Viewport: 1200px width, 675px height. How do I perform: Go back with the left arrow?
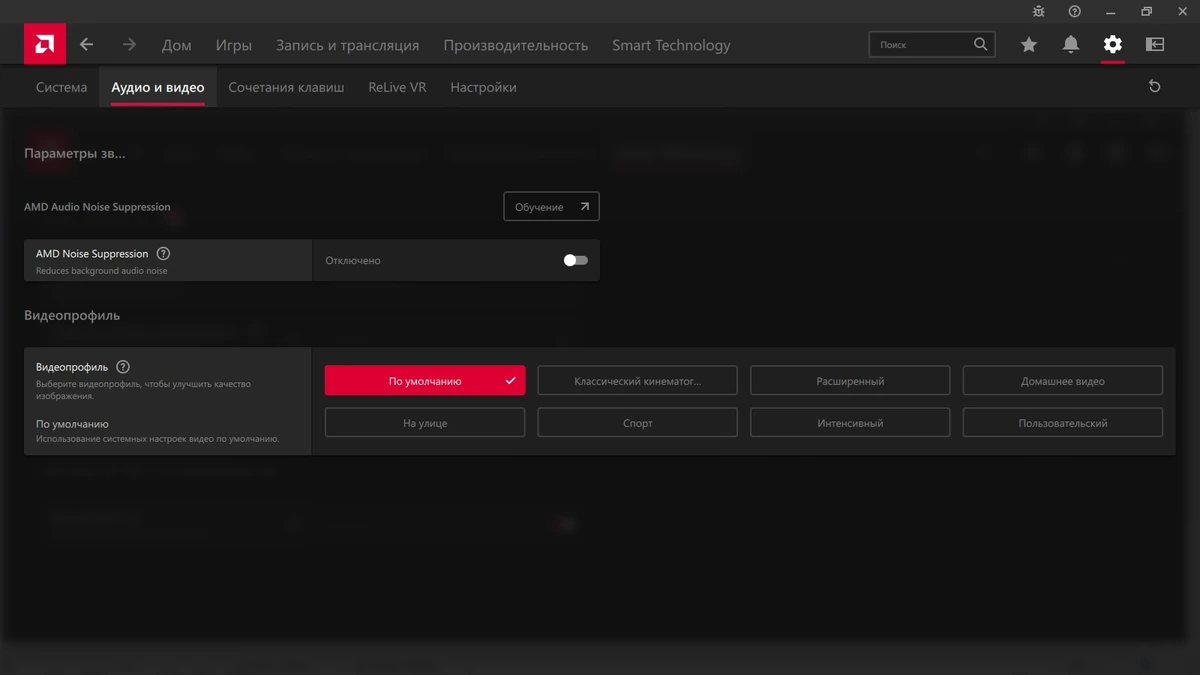[x=87, y=45]
